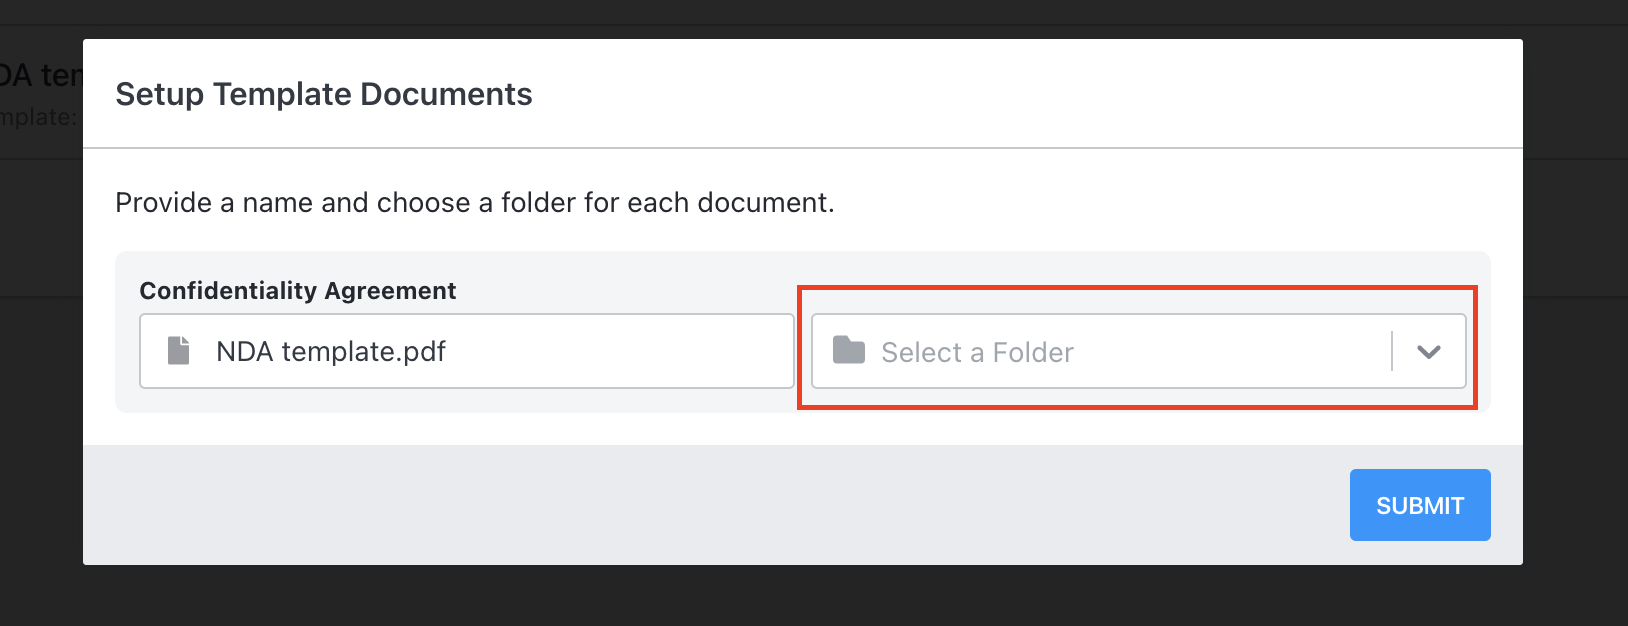Open the Select a Folder combo box
1628x626 pixels.
coord(1139,351)
